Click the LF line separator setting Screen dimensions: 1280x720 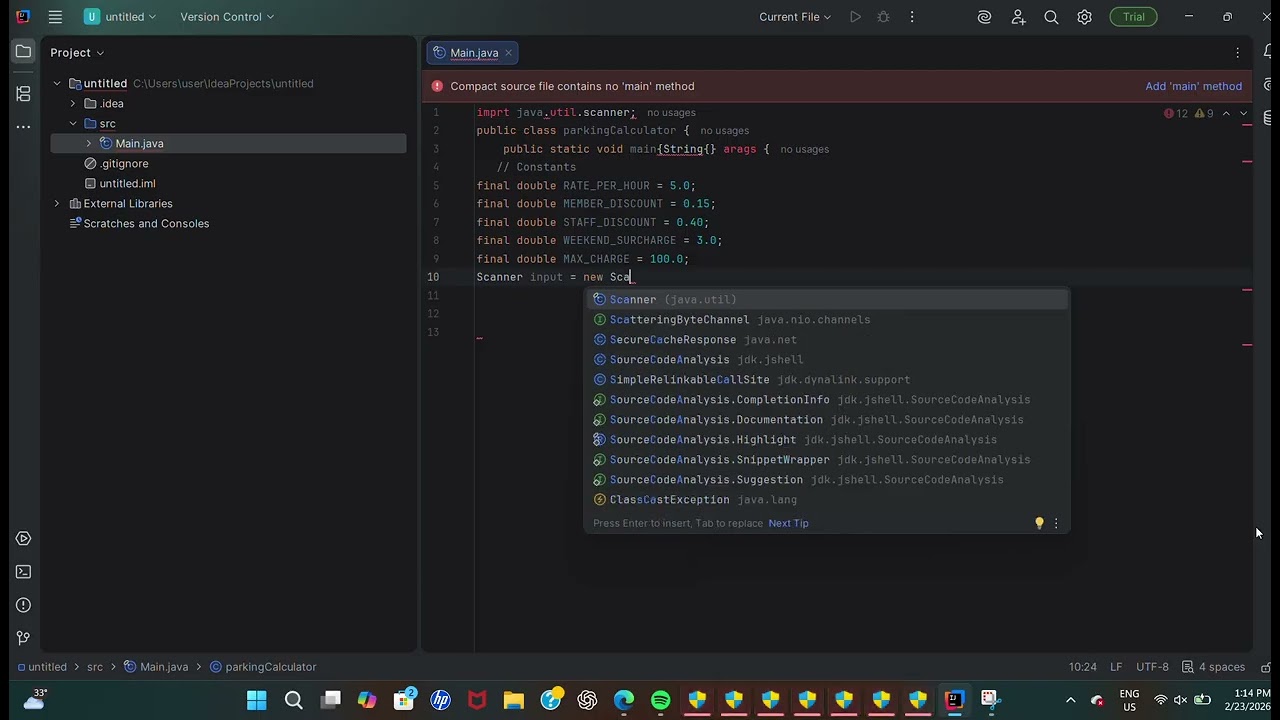click(x=1116, y=667)
